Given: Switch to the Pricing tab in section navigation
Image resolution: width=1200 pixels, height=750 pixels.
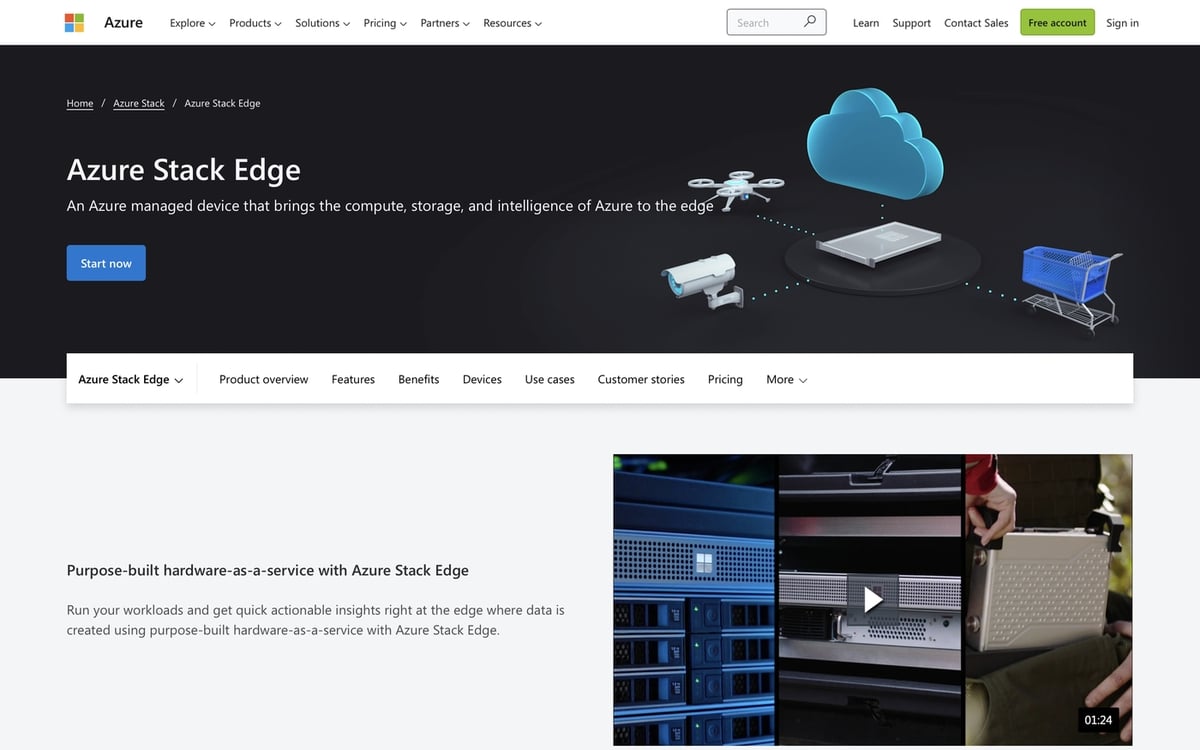Looking at the screenshot, I should [x=724, y=379].
